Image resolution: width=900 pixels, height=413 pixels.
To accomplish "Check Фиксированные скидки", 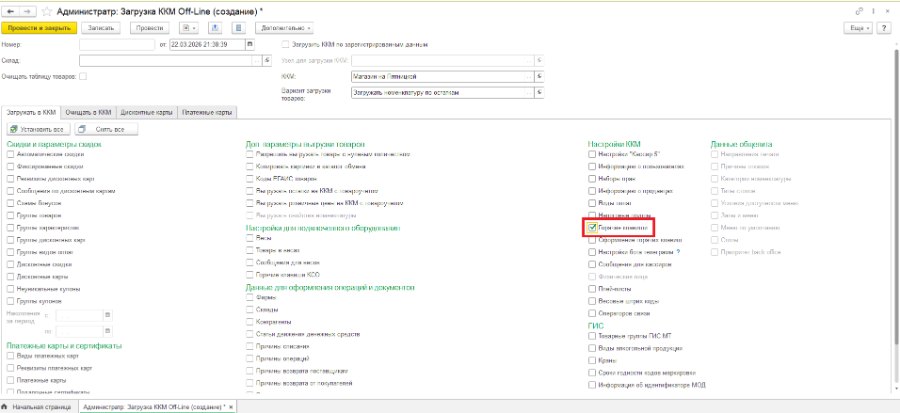I will [11, 166].
